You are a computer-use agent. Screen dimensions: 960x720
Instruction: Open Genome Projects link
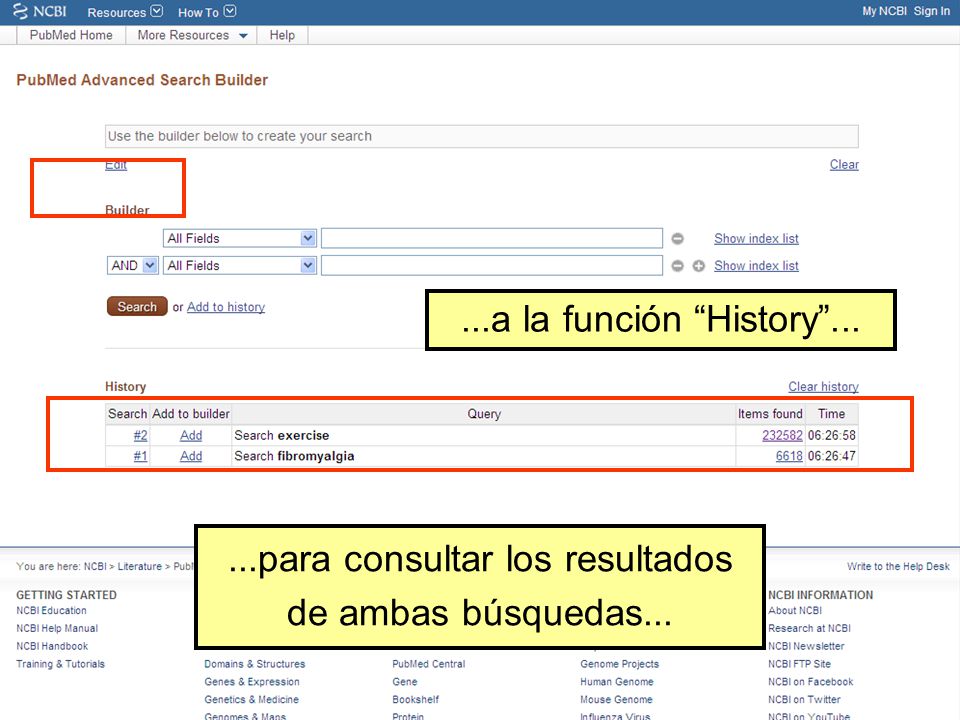620,664
